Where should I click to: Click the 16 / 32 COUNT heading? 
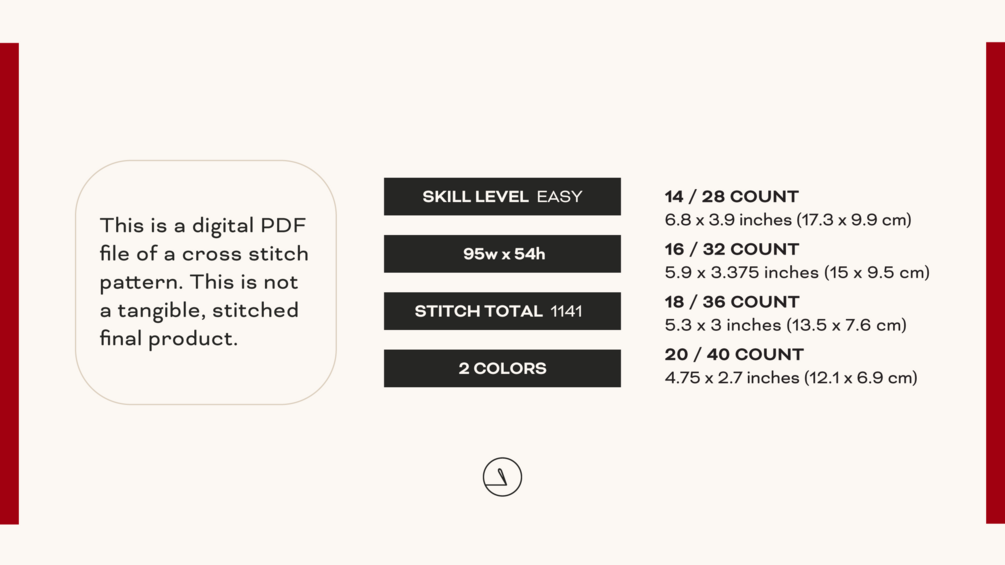tap(731, 249)
